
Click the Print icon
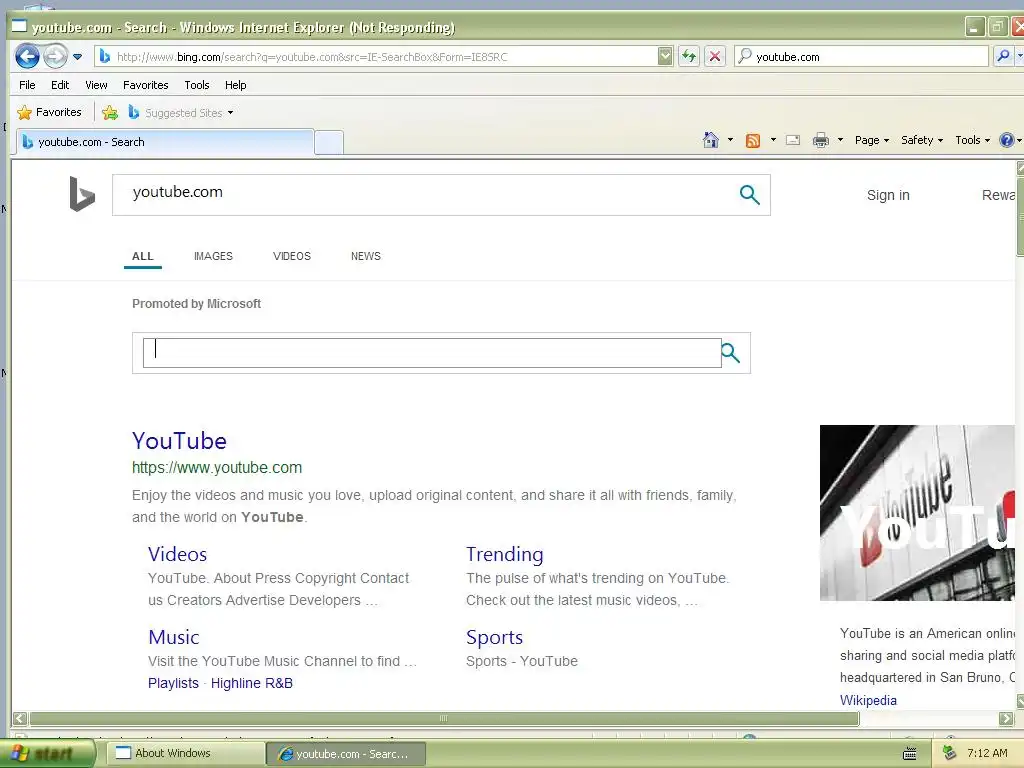tap(821, 140)
